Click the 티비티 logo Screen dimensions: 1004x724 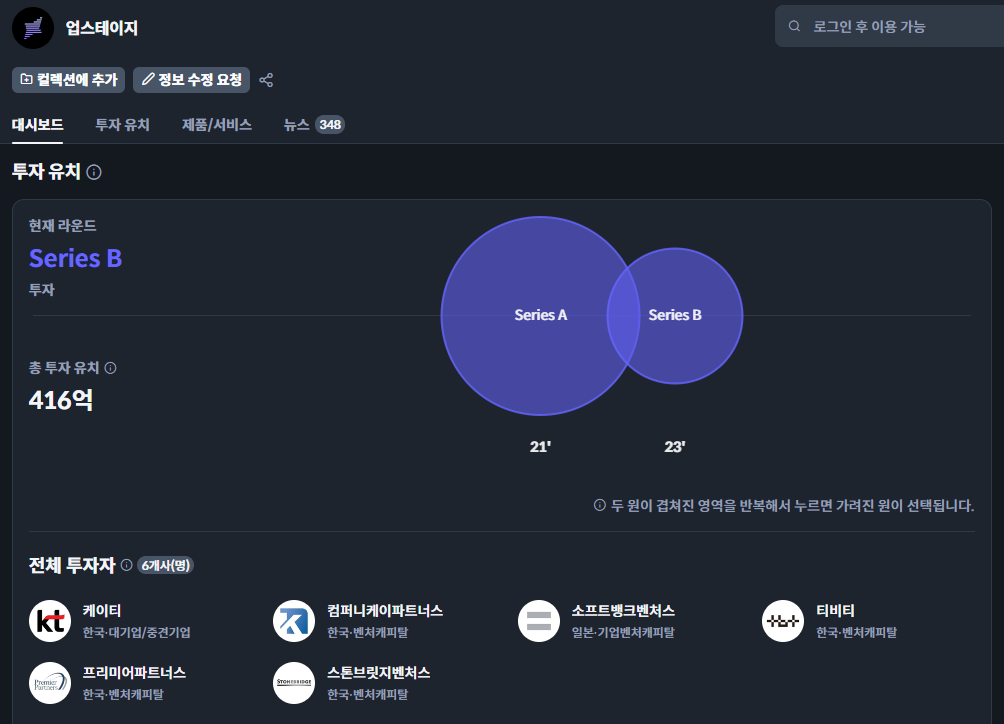pyautogui.click(x=783, y=621)
